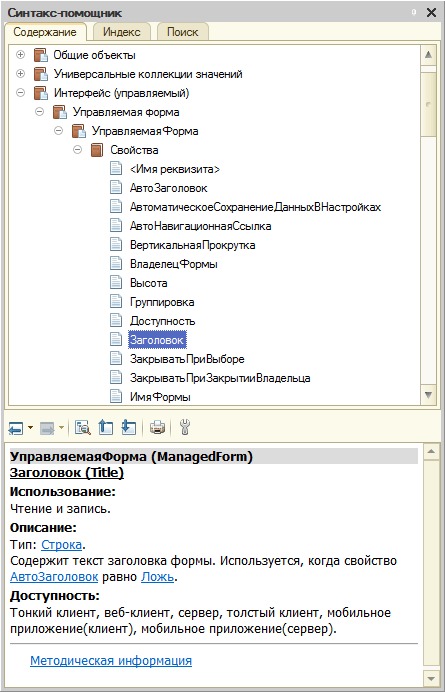Select ВладелецФормы property

click(x=173, y=264)
